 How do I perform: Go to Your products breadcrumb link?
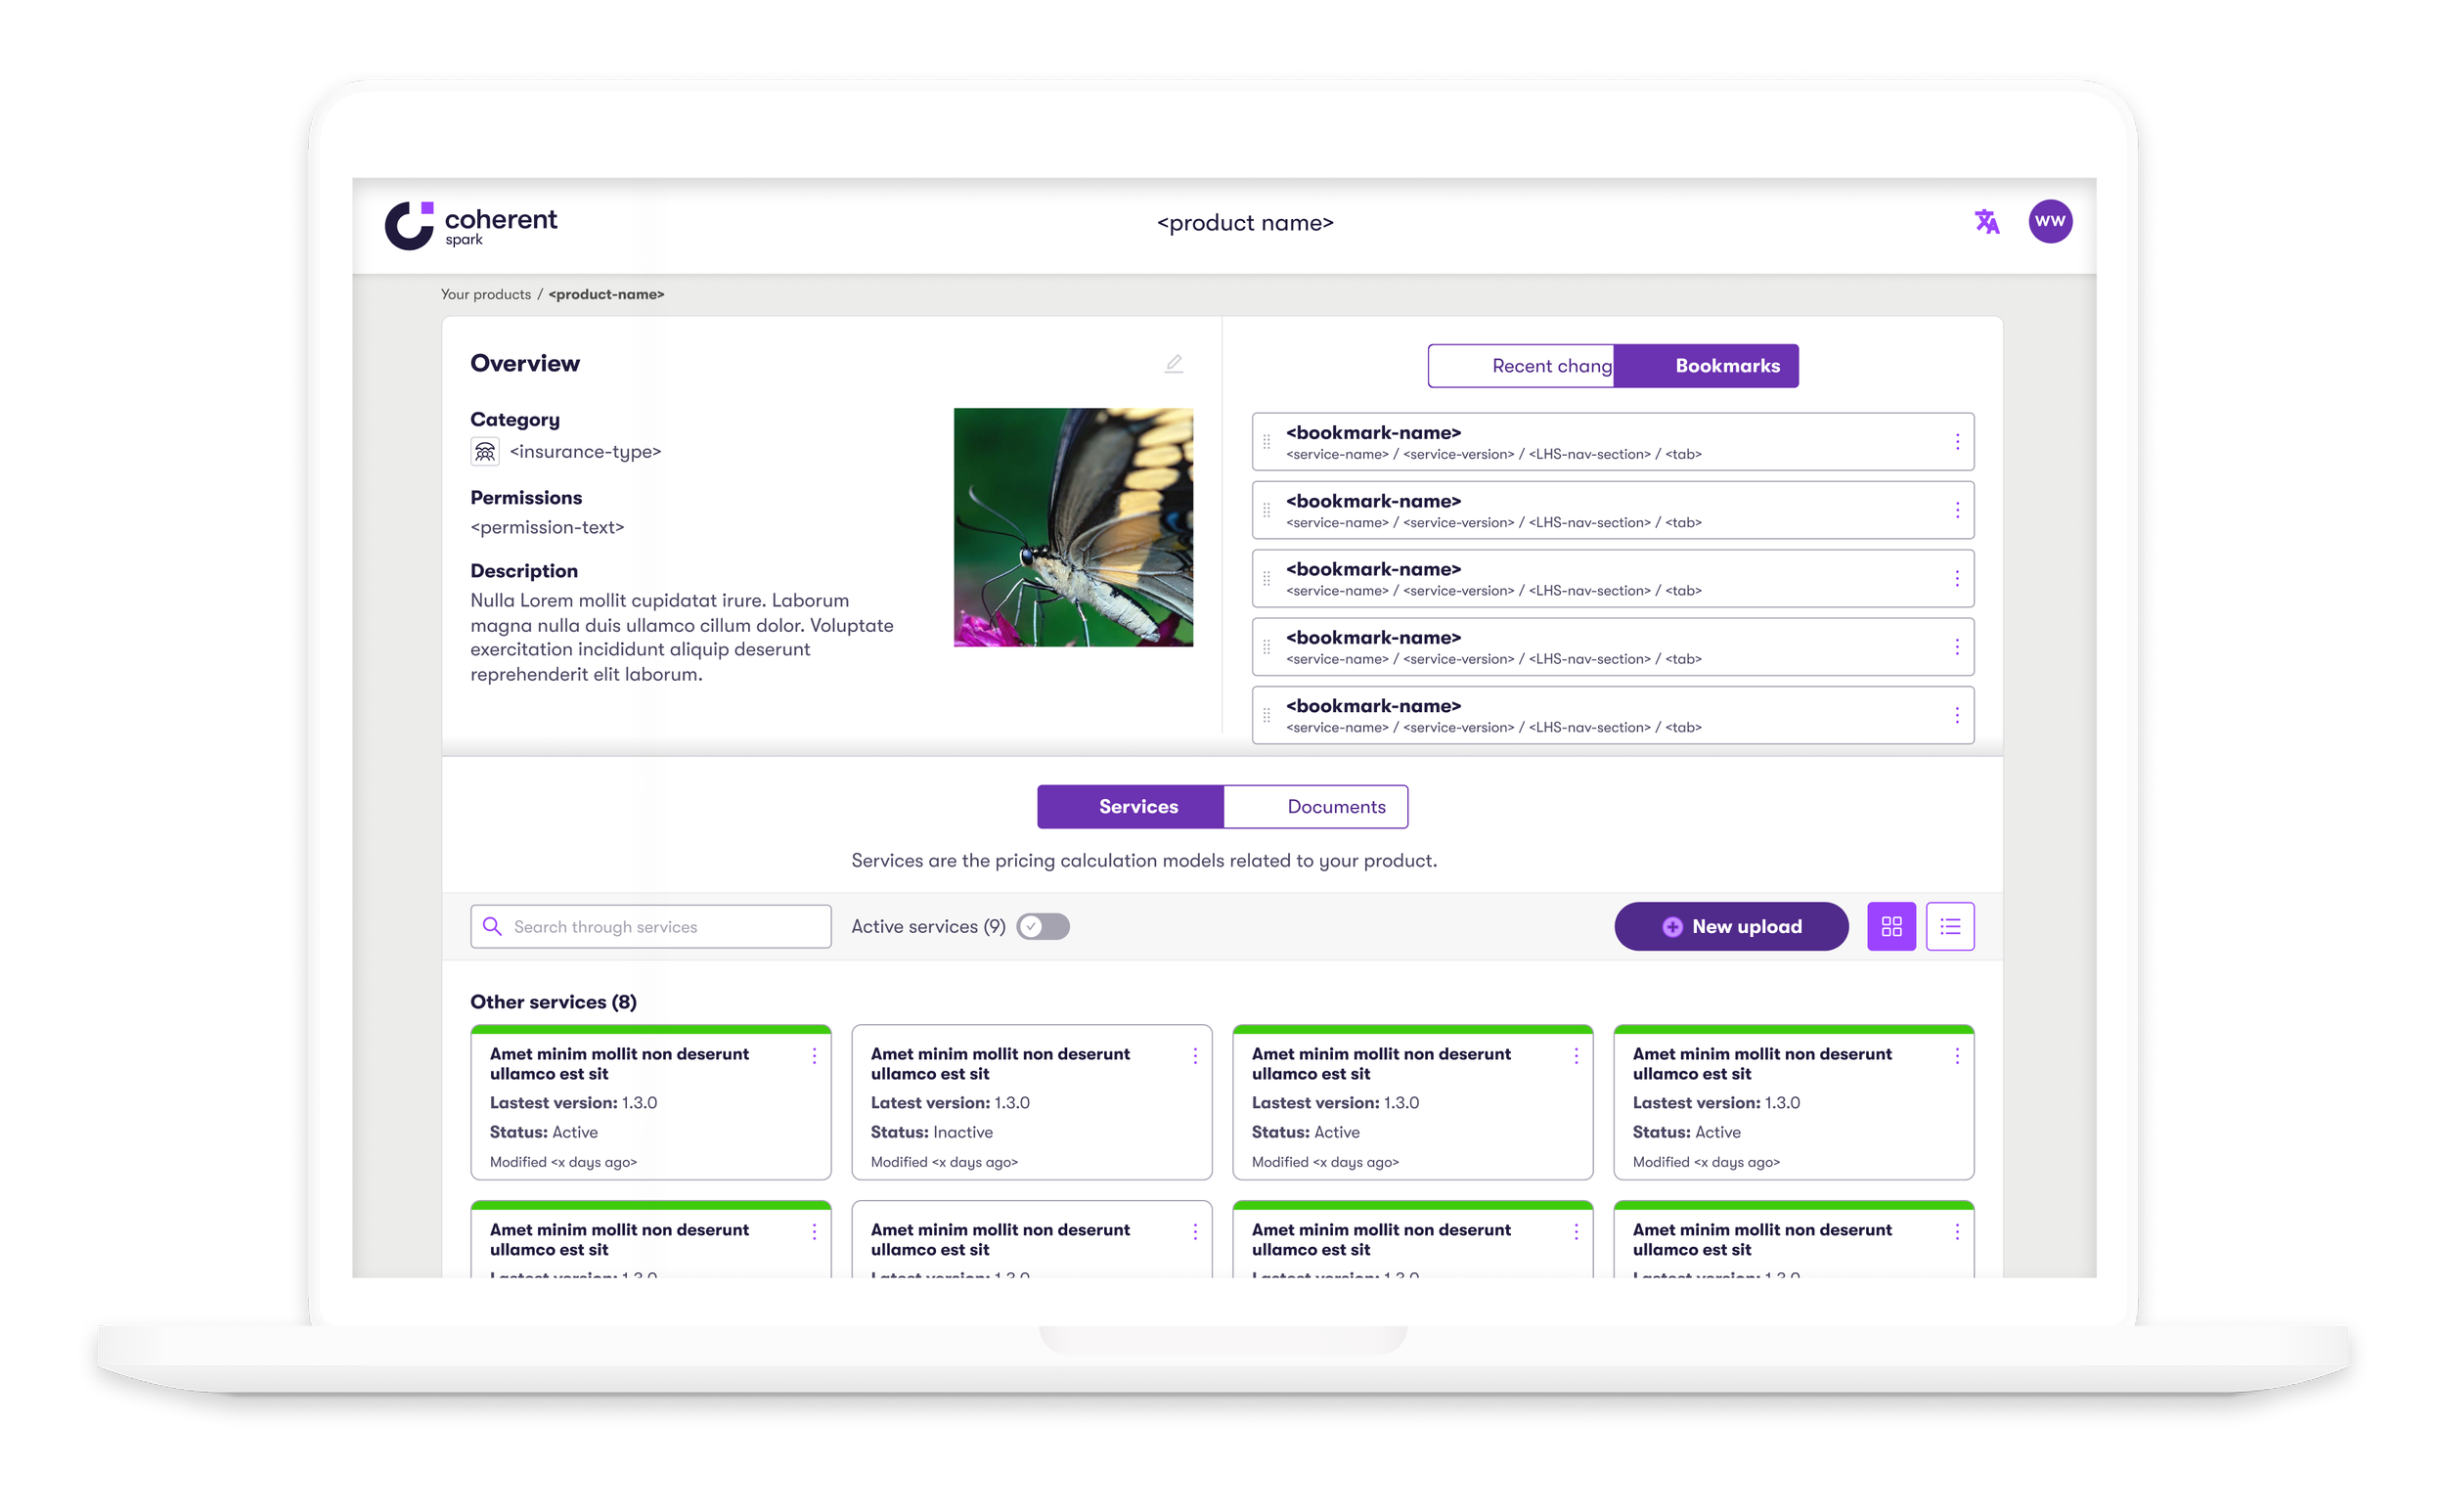pos(486,294)
